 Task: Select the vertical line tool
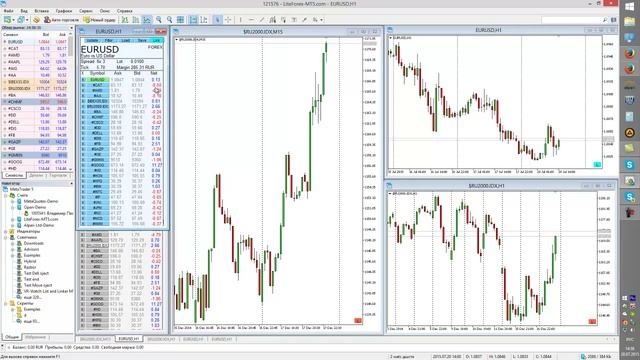(241, 20)
